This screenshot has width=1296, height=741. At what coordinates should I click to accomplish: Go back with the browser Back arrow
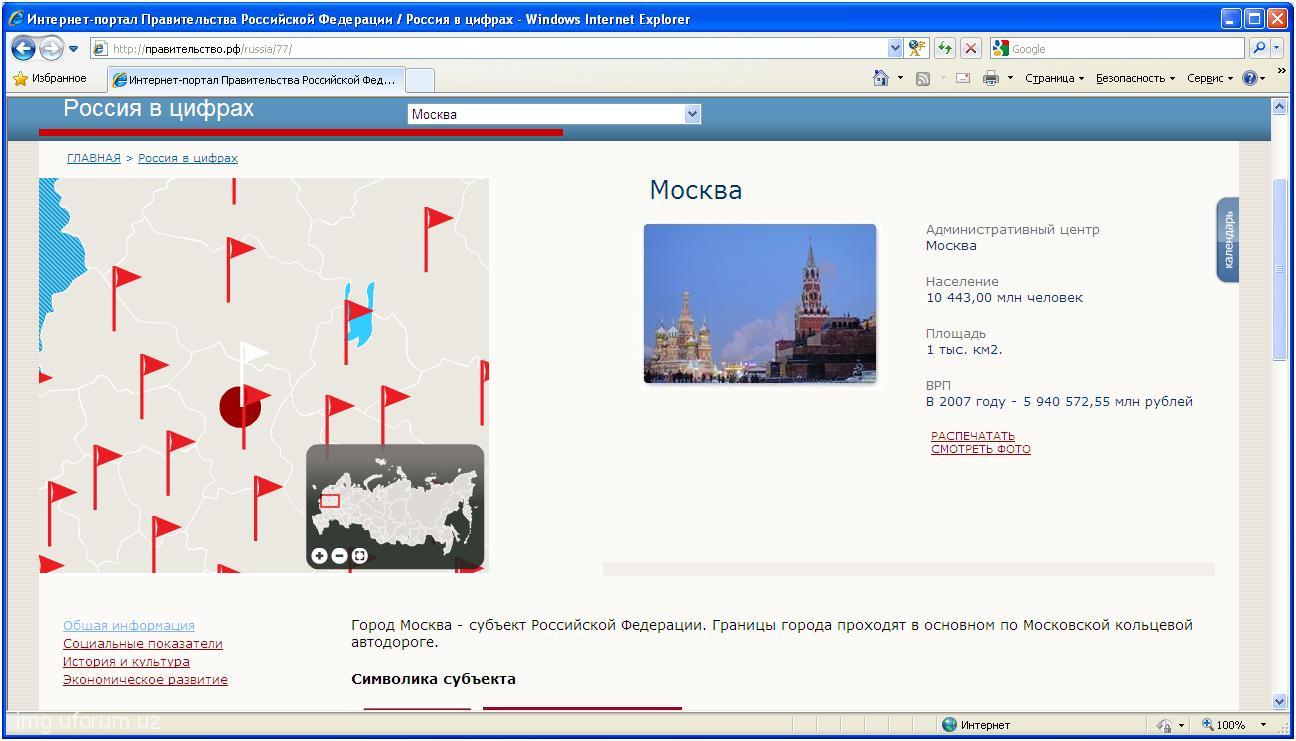tap(23, 48)
